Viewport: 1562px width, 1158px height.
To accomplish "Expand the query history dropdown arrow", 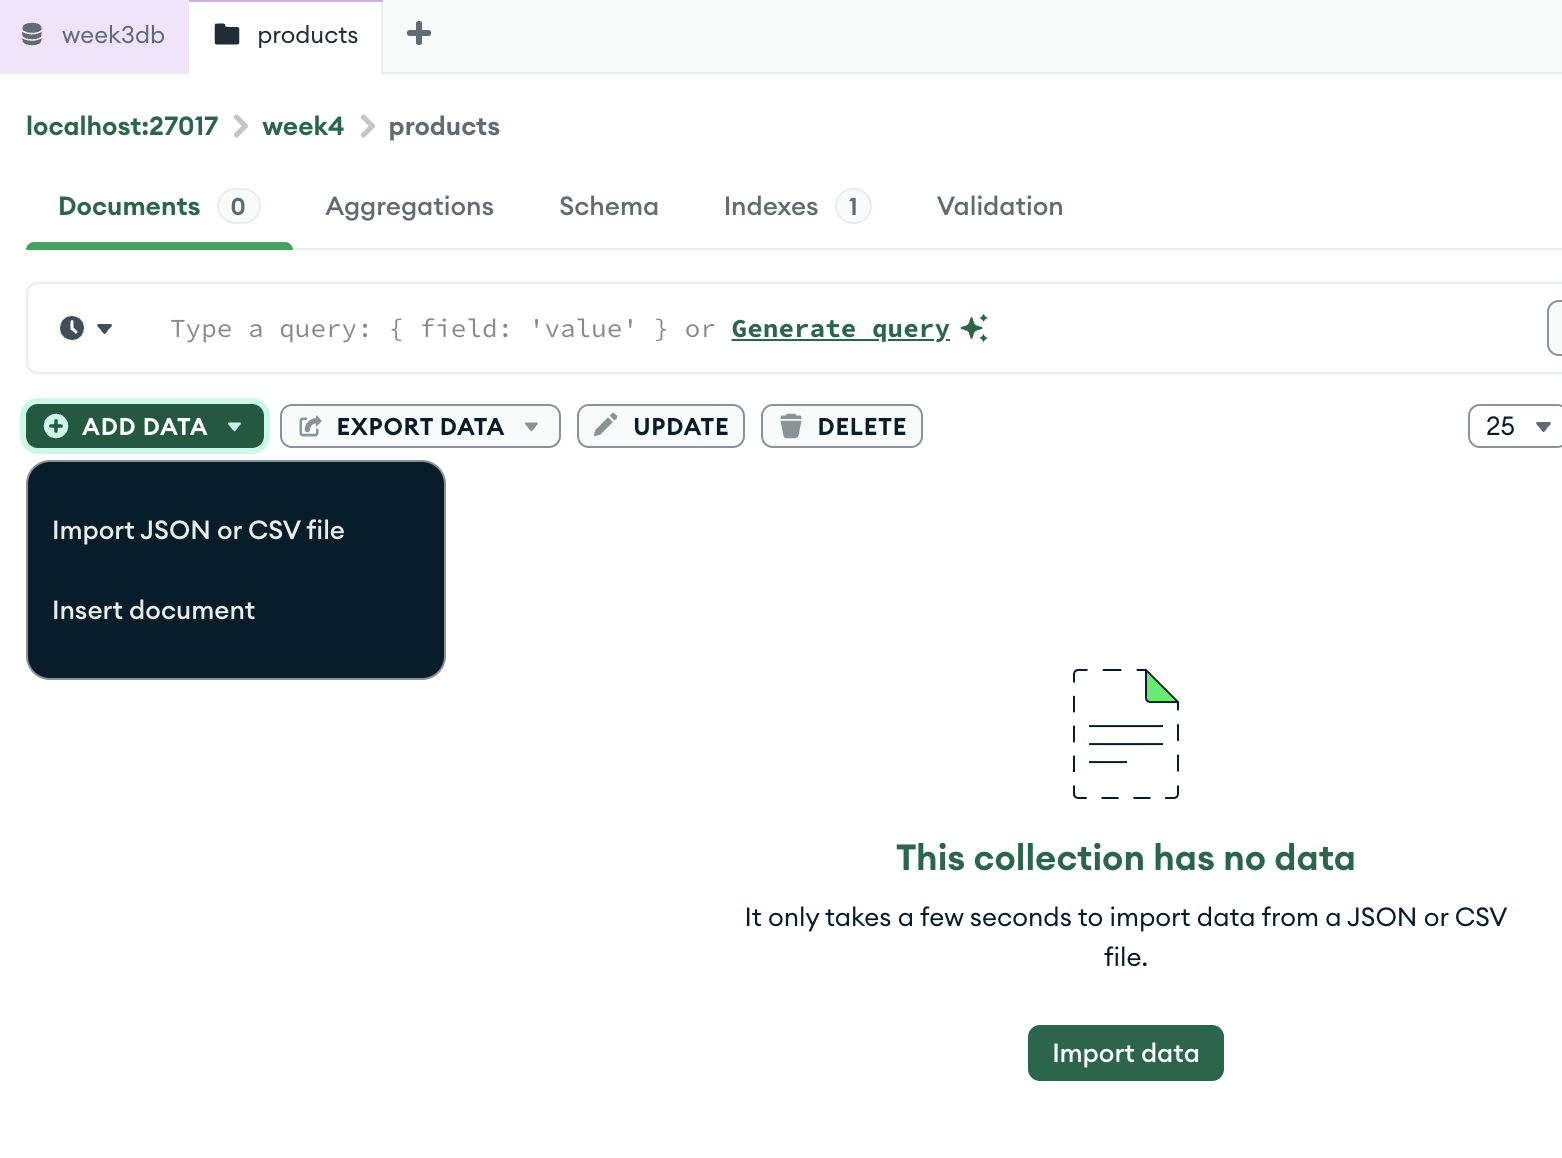I will point(105,328).
